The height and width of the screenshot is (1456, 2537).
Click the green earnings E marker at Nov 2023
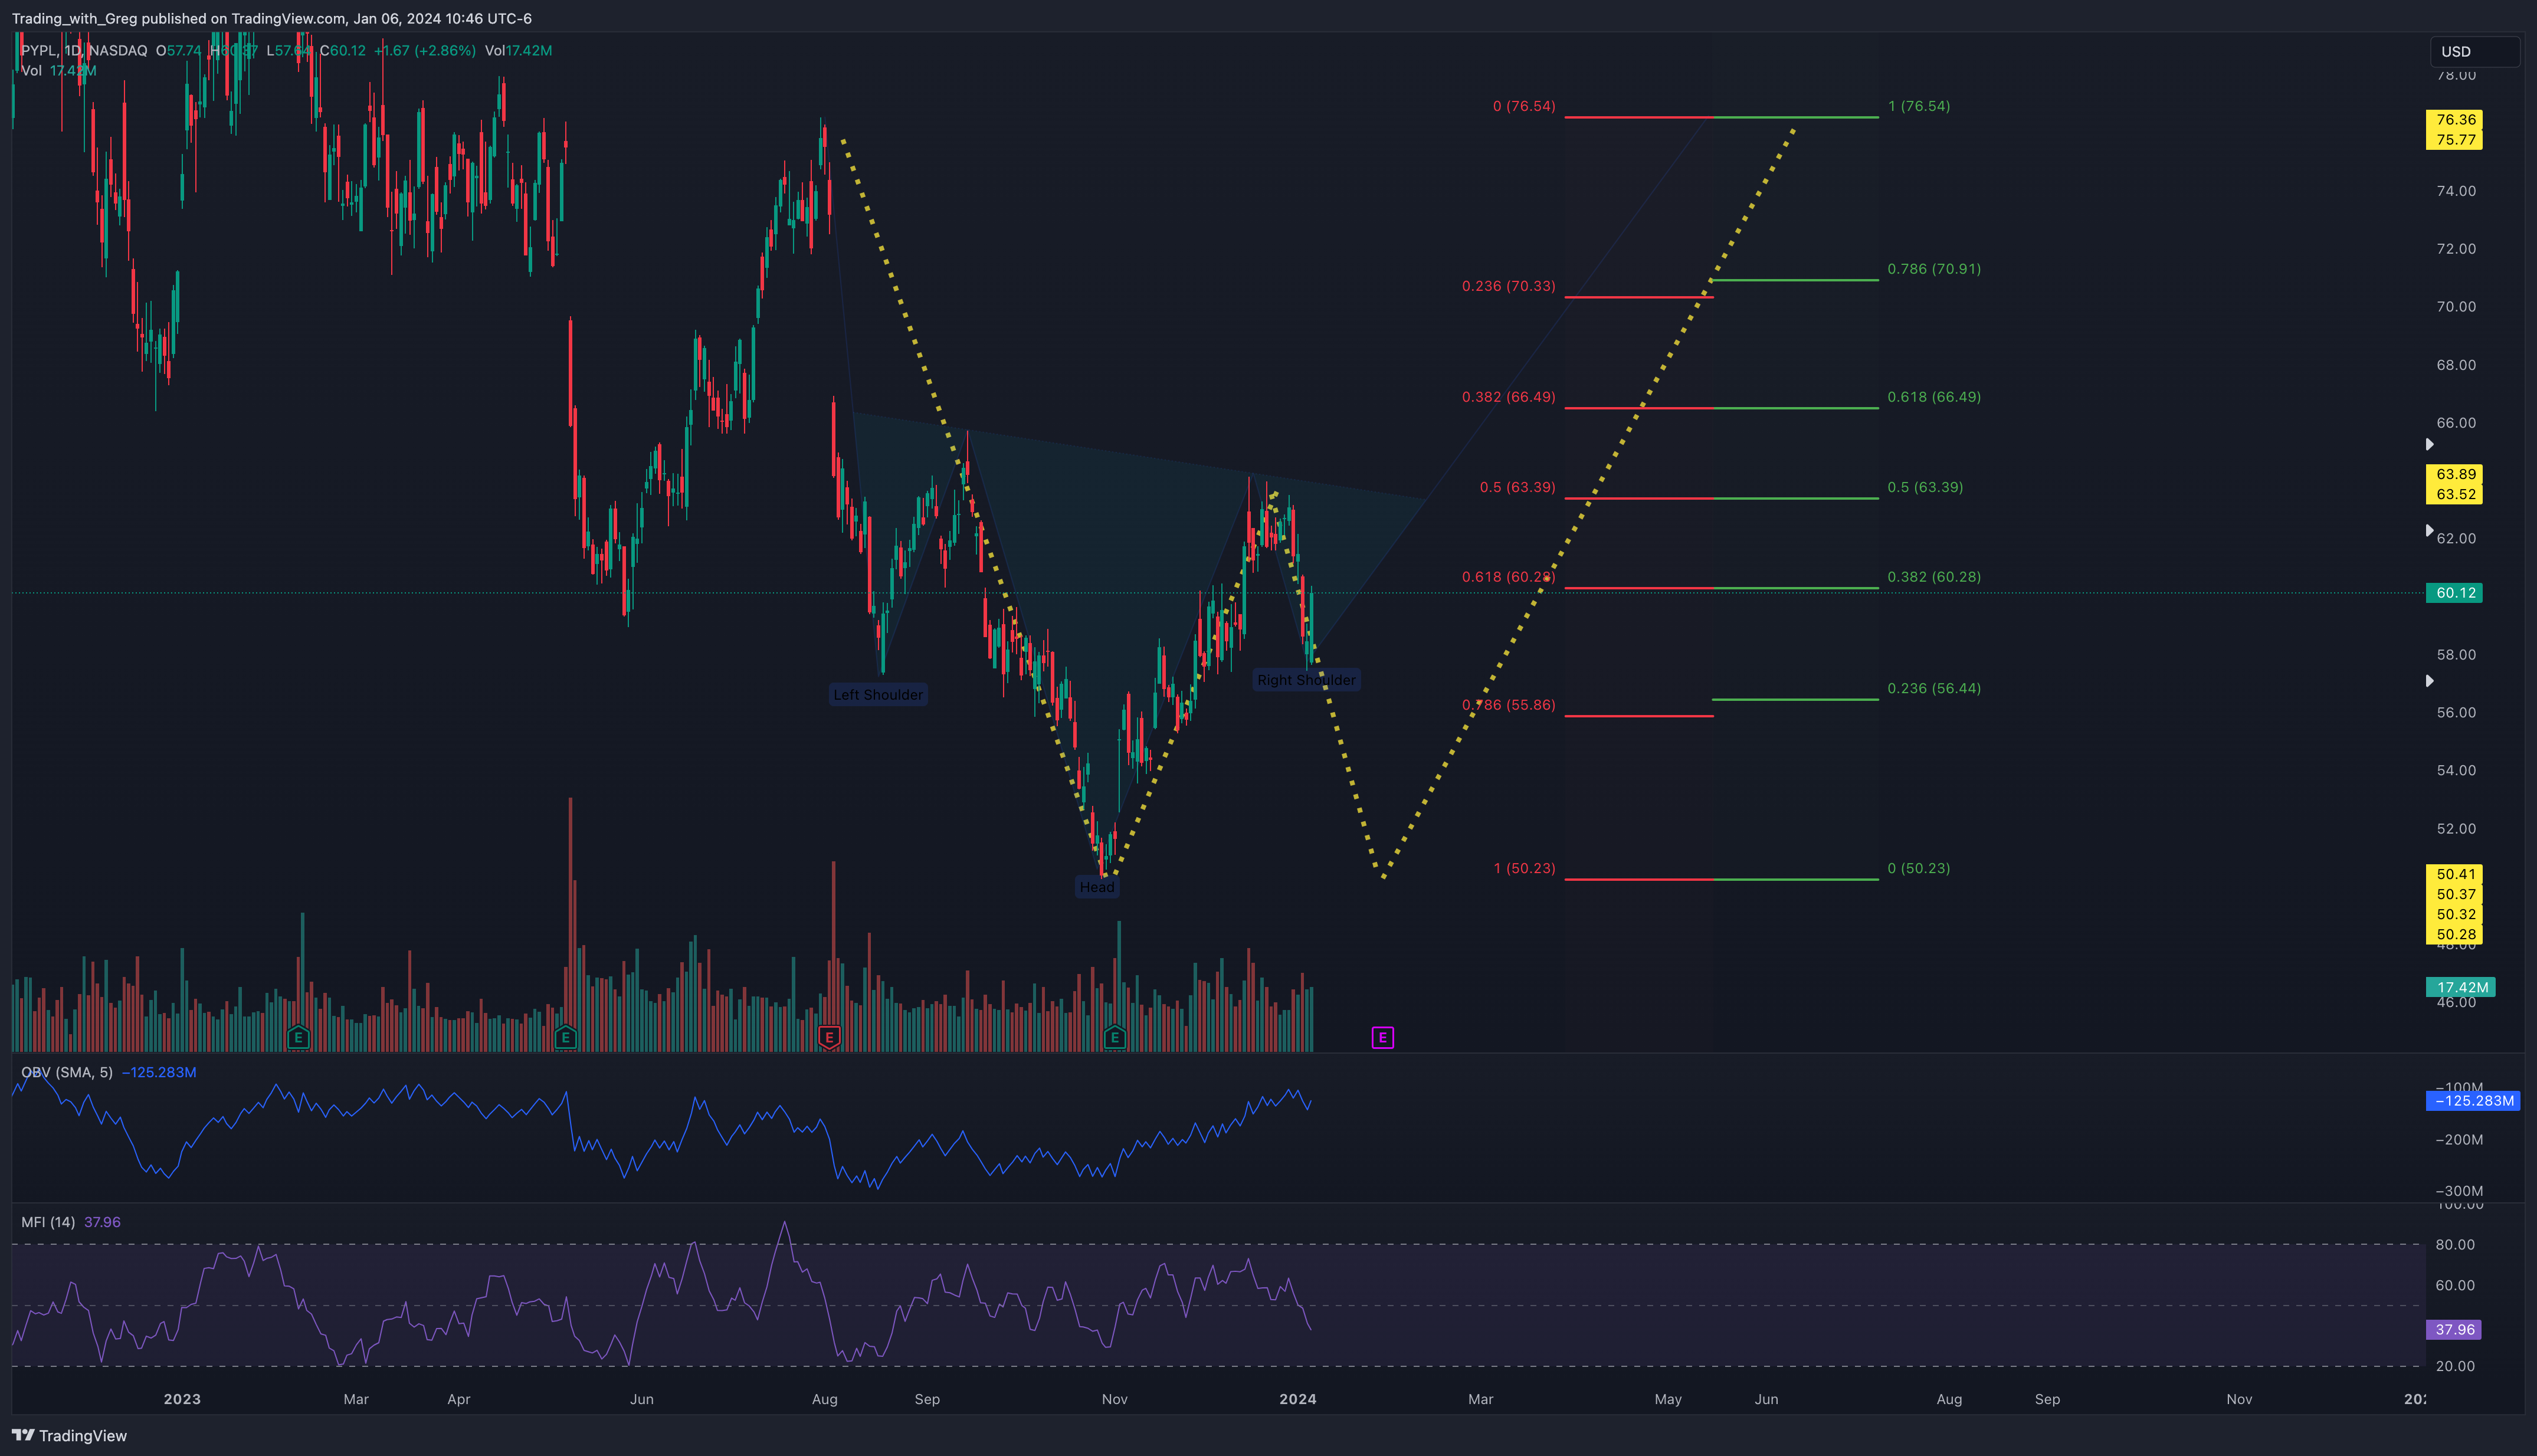click(1115, 1037)
